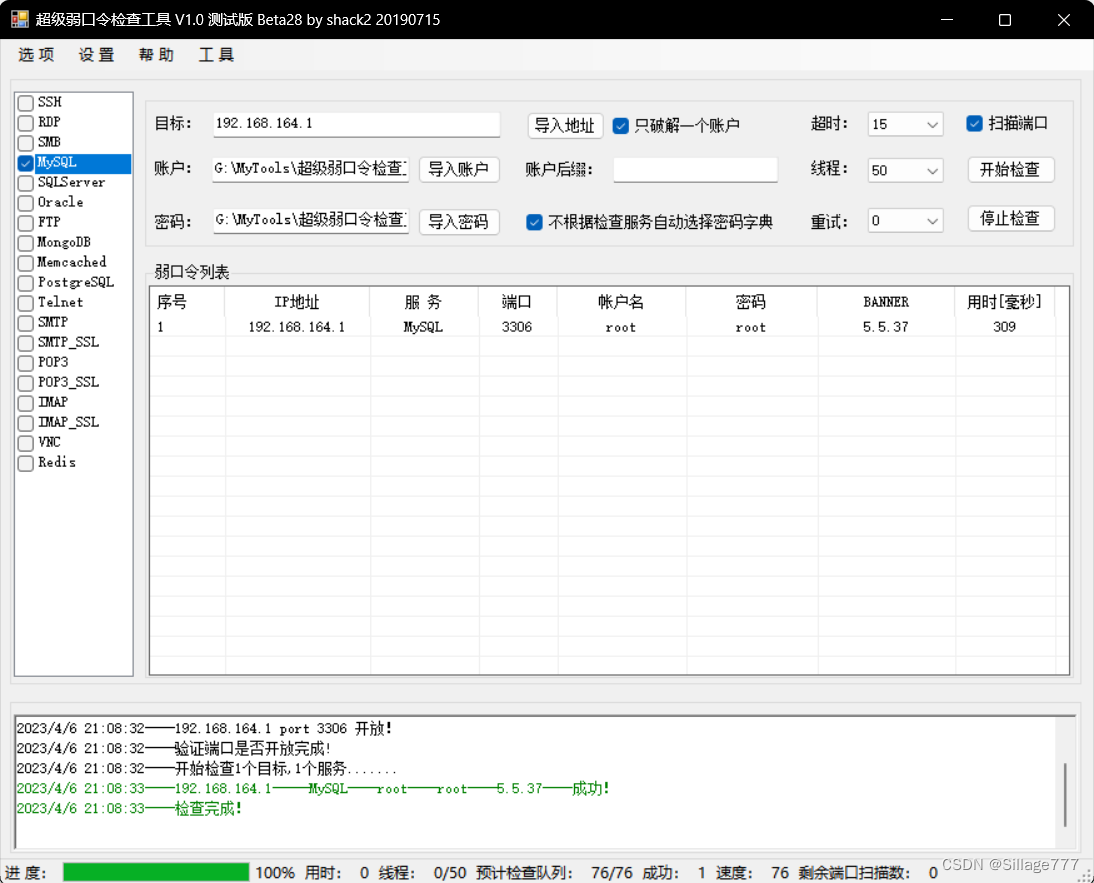Enable the Redis service checkbox

click(26, 463)
